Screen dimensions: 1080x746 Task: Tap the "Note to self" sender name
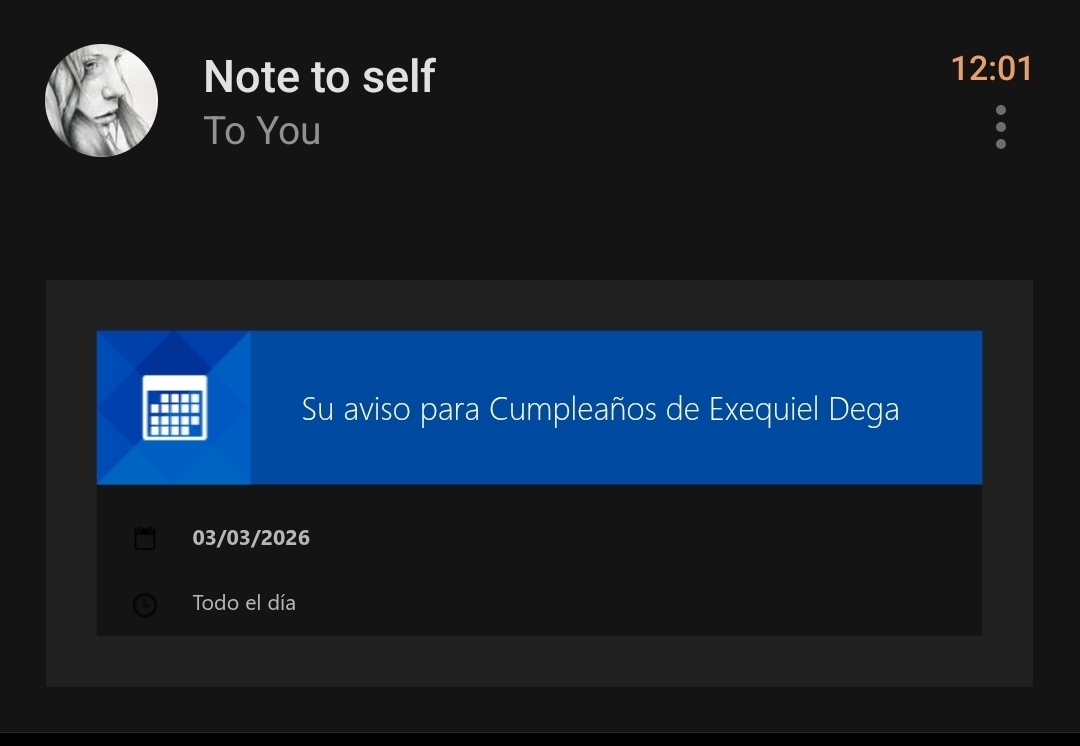319,77
